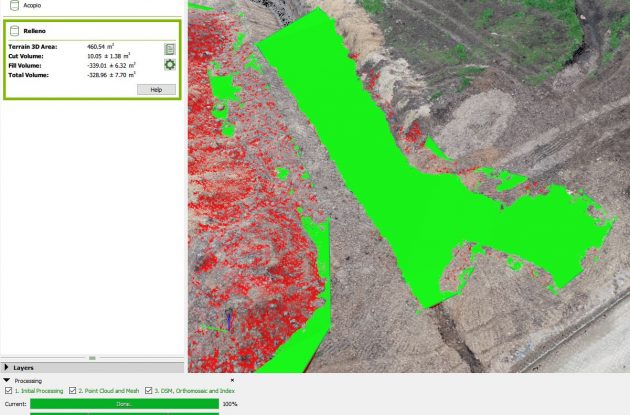Screen dimensions: 630x415
Task: Click the Help button in Relleno panel
Action: click(156, 89)
